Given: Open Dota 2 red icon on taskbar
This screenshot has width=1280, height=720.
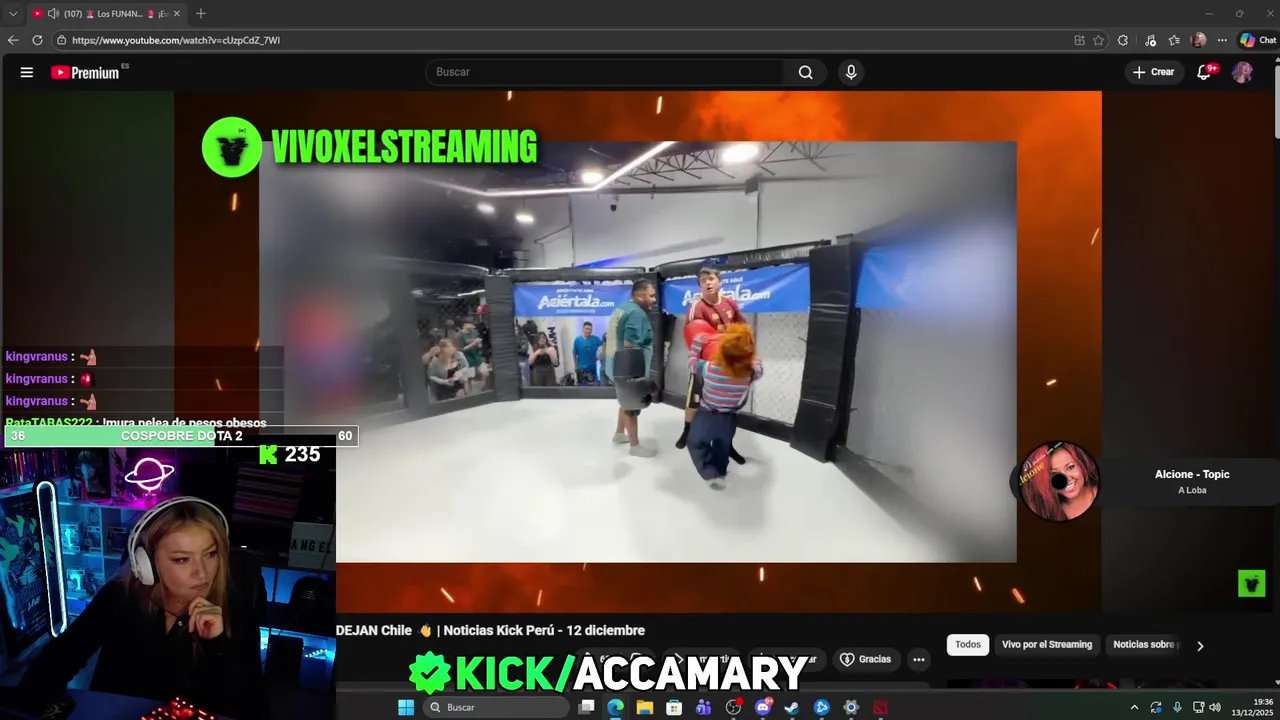Looking at the screenshot, I should click(880, 707).
